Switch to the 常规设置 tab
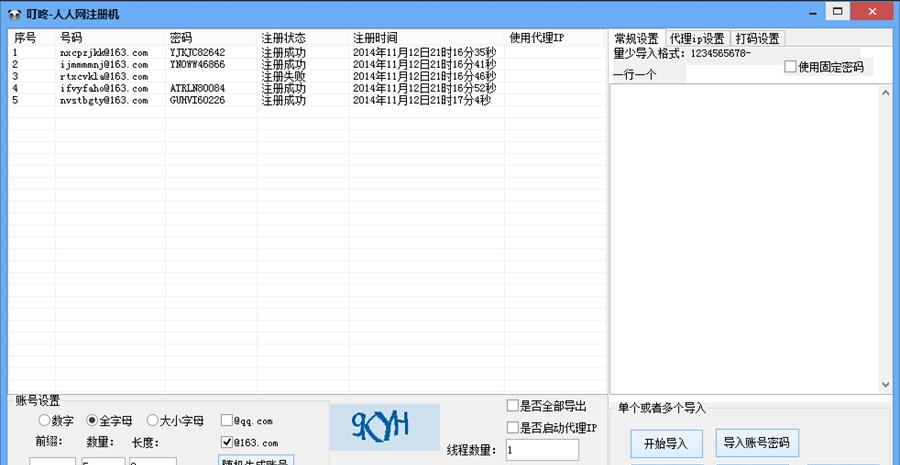The width and height of the screenshot is (900, 465). (x=636, y=39)
